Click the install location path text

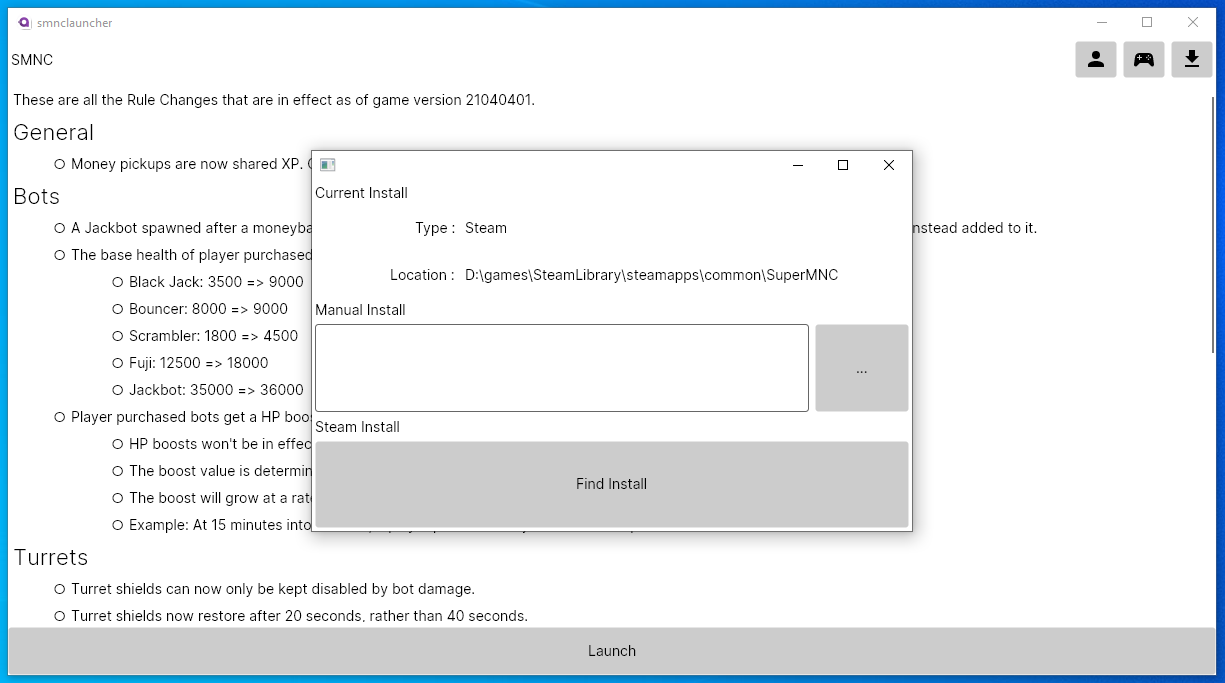coord(652,275)
